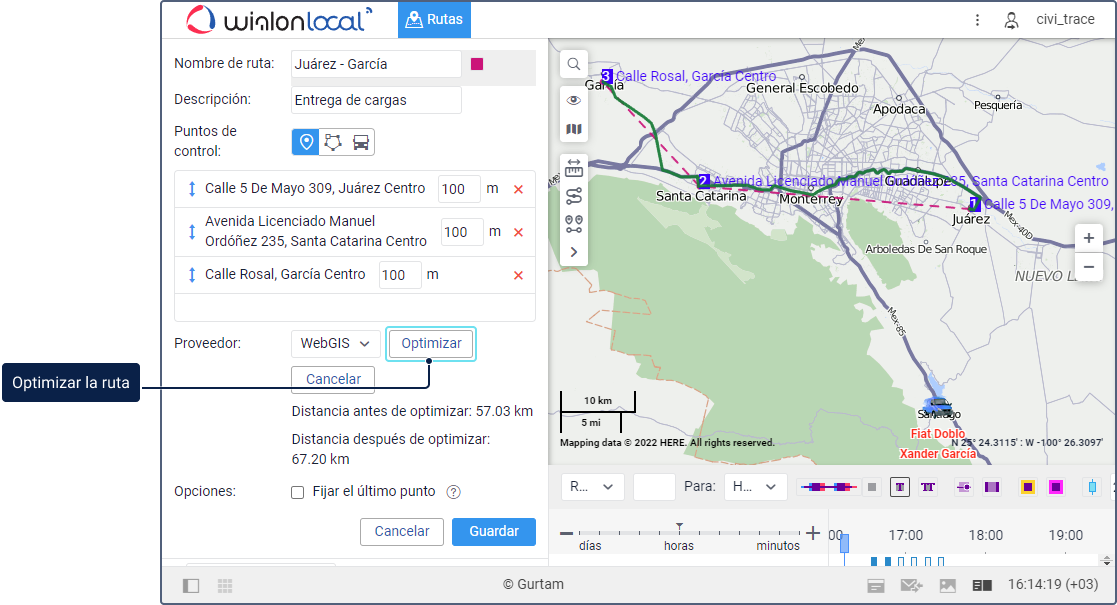Image resolution: width=1117 pixels, height=605 pixels.
Task: Reorder Calle 5 De Mayo 309 point
Action: click(x=192, y=189)
